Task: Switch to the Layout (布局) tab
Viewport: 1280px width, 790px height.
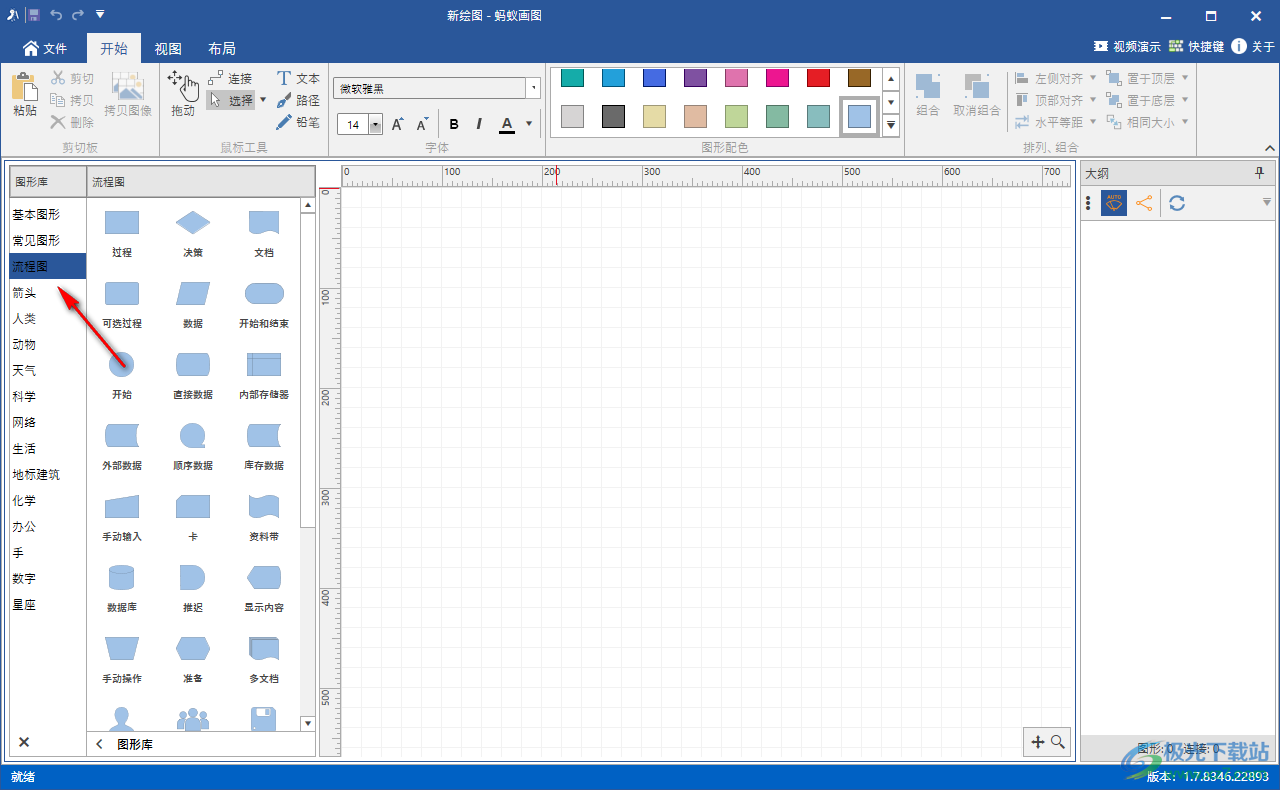Action: (222, 48)
